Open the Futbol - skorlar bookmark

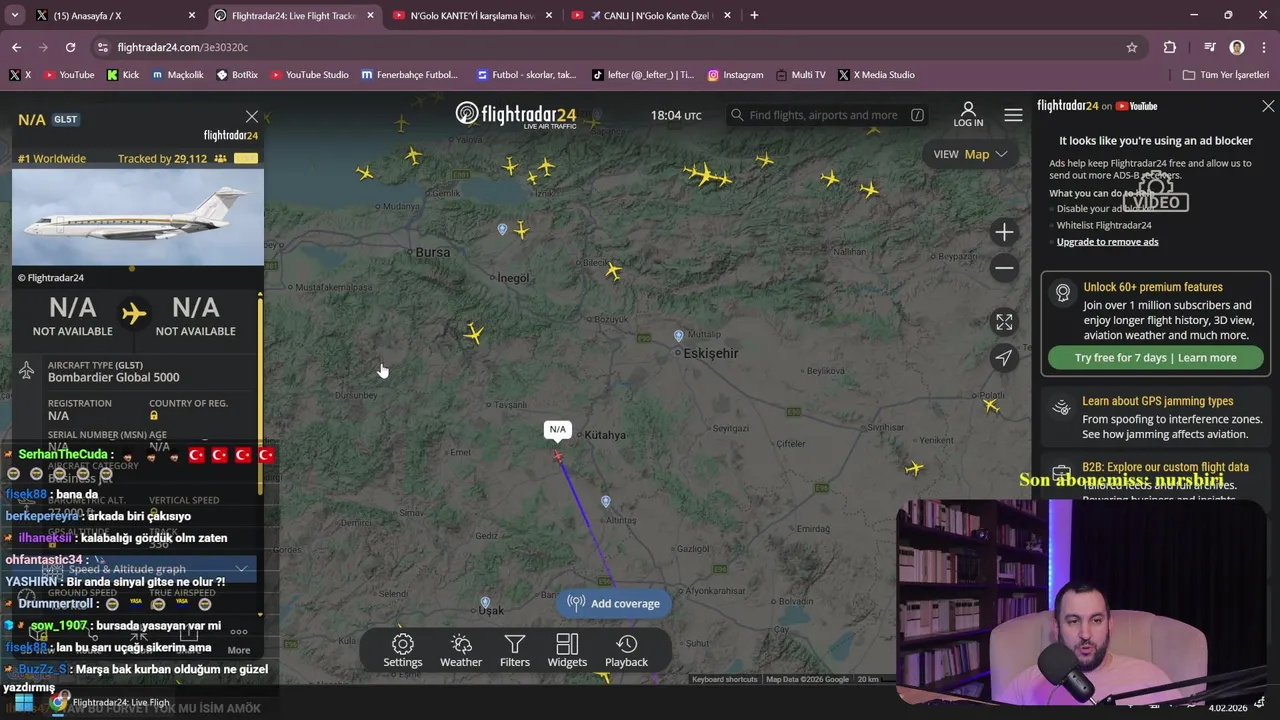click(x=527, y=75)
